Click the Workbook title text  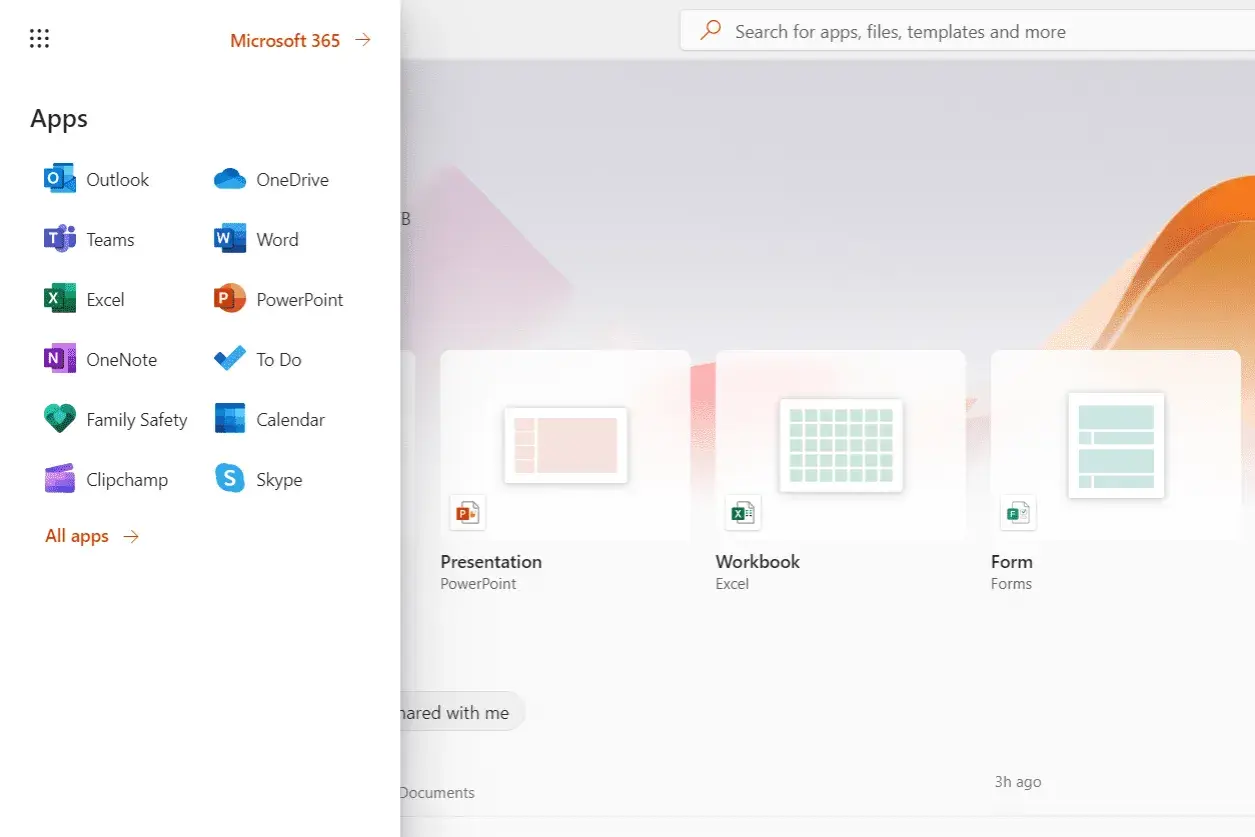pyautogui.click(x=758, y=562)
